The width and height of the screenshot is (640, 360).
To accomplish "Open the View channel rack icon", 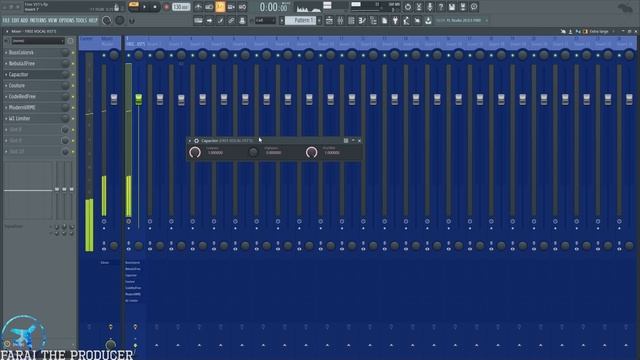I will pos(351,20).
